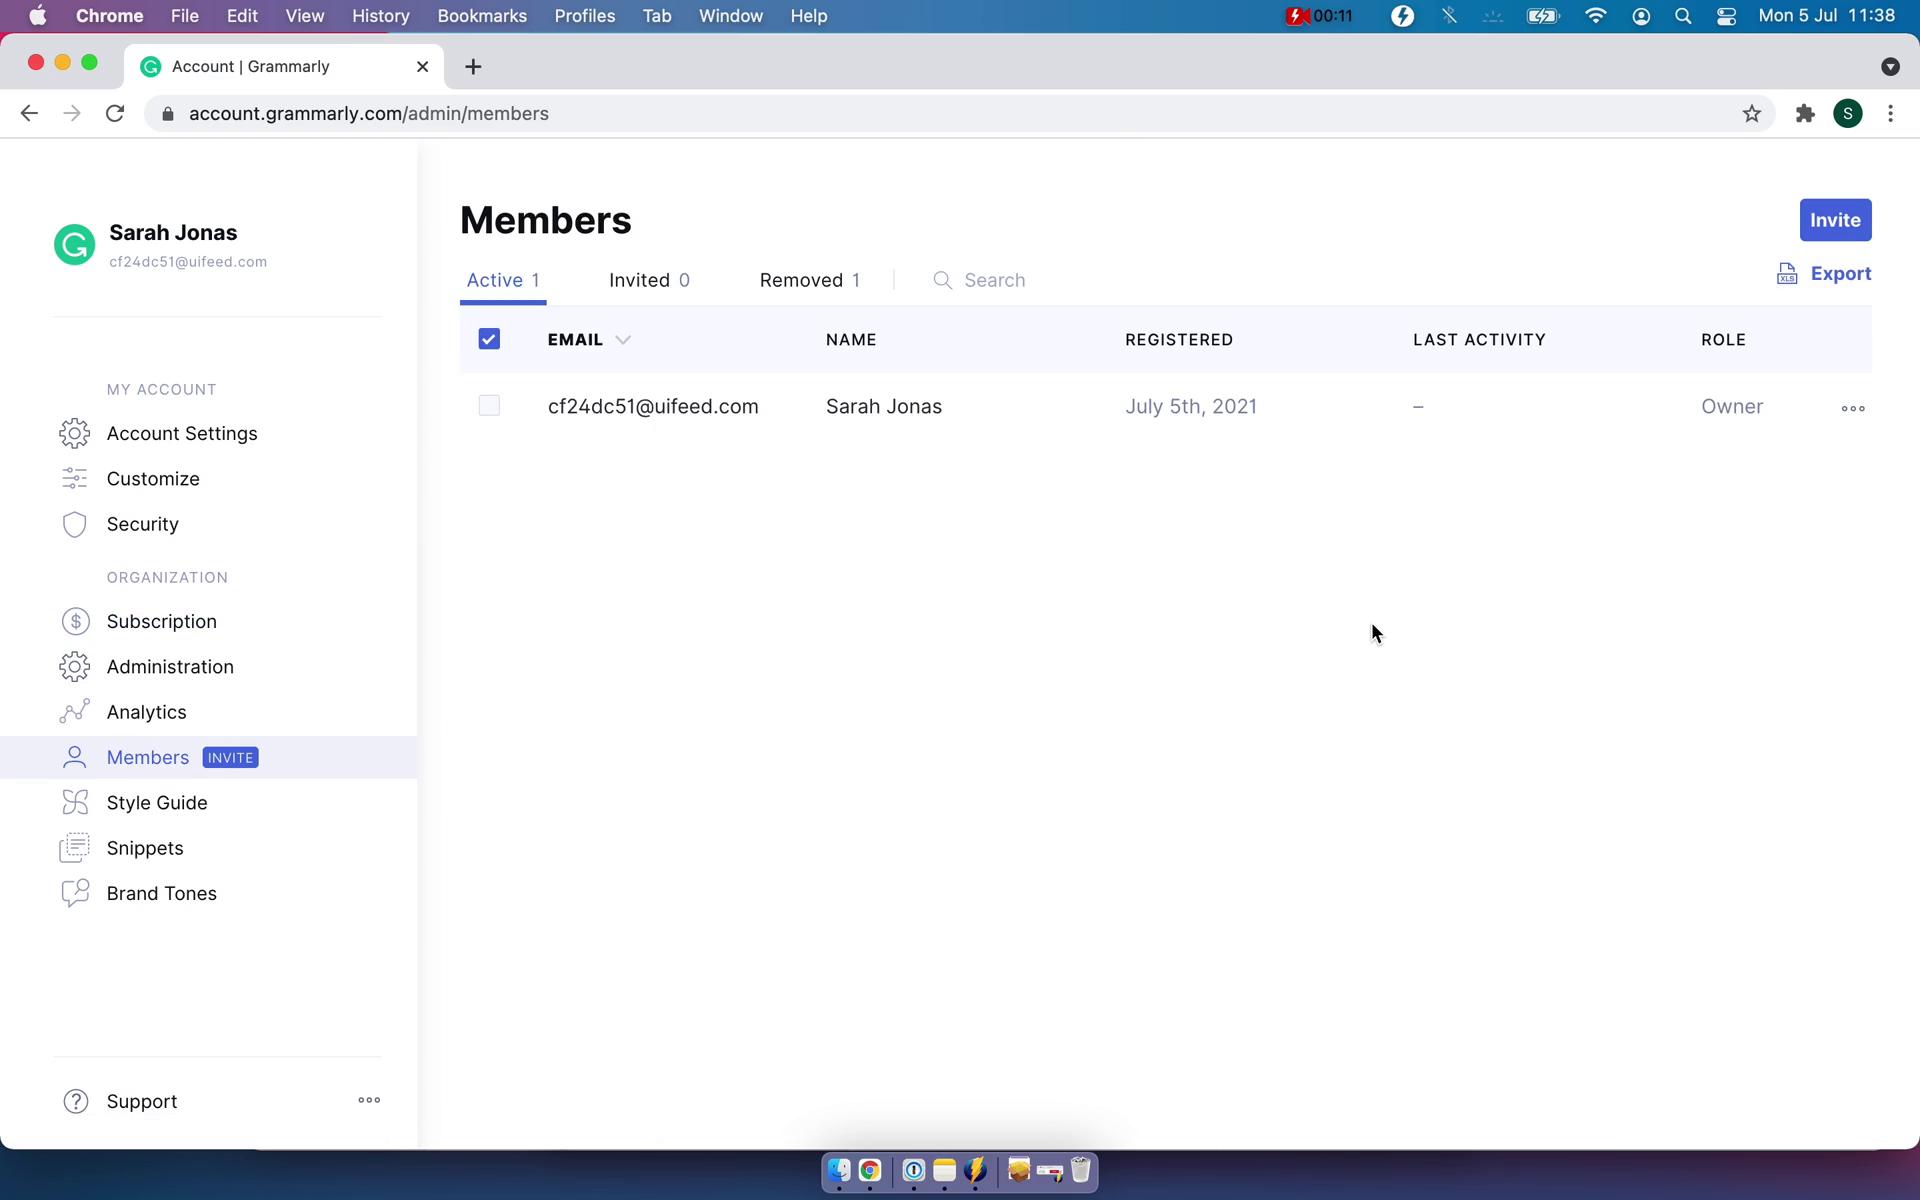Open Account Settings gear icon
This screenshot has height=1200, width=1920.
[x=75, y=433]
